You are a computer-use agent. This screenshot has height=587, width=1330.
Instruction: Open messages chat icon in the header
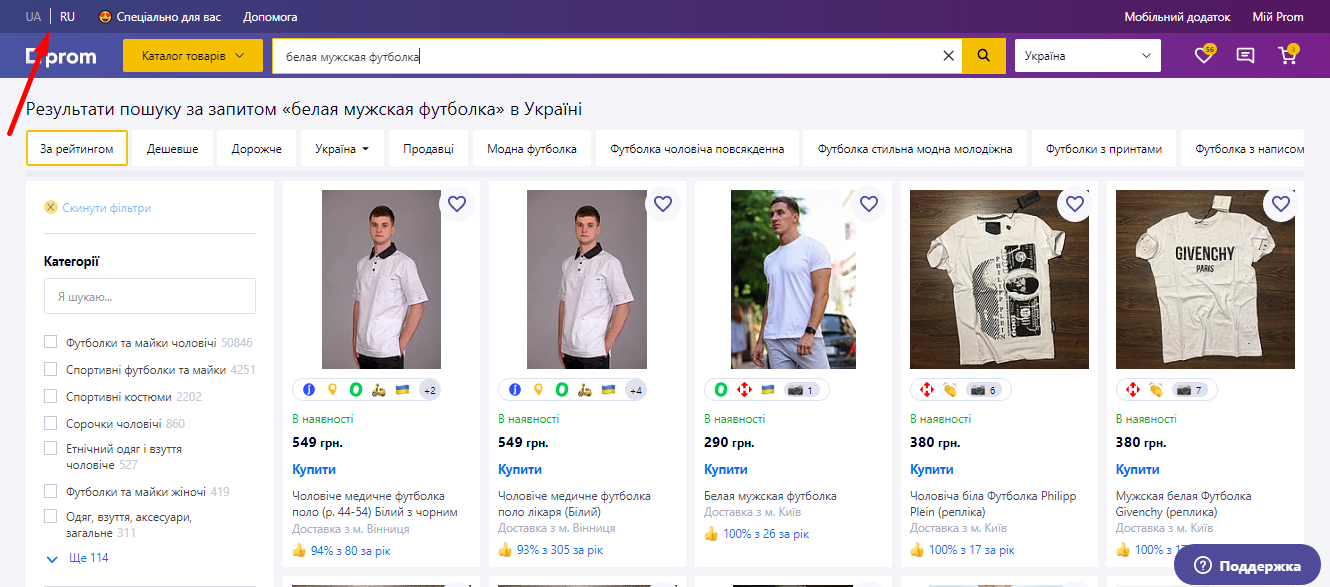pos(1245,56)
